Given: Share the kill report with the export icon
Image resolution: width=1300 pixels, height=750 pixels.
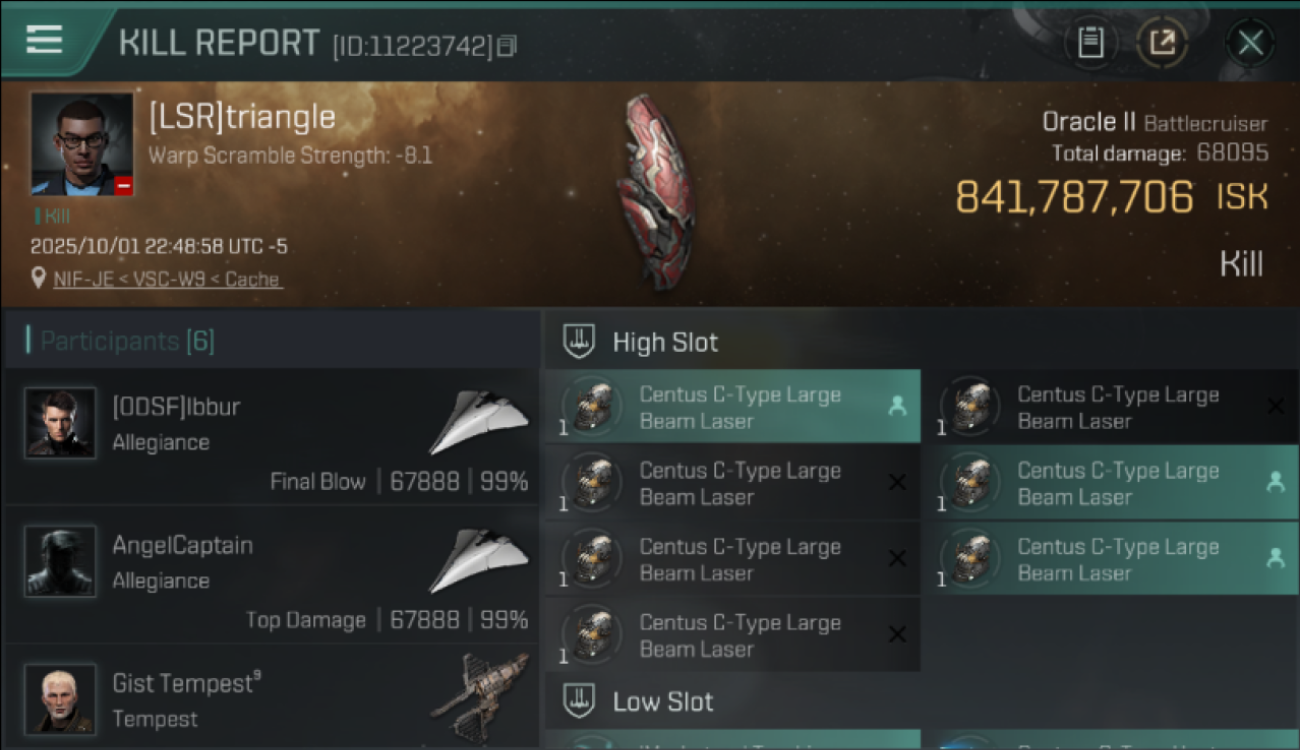Looking at the screenshot, I should point(1162,42).
